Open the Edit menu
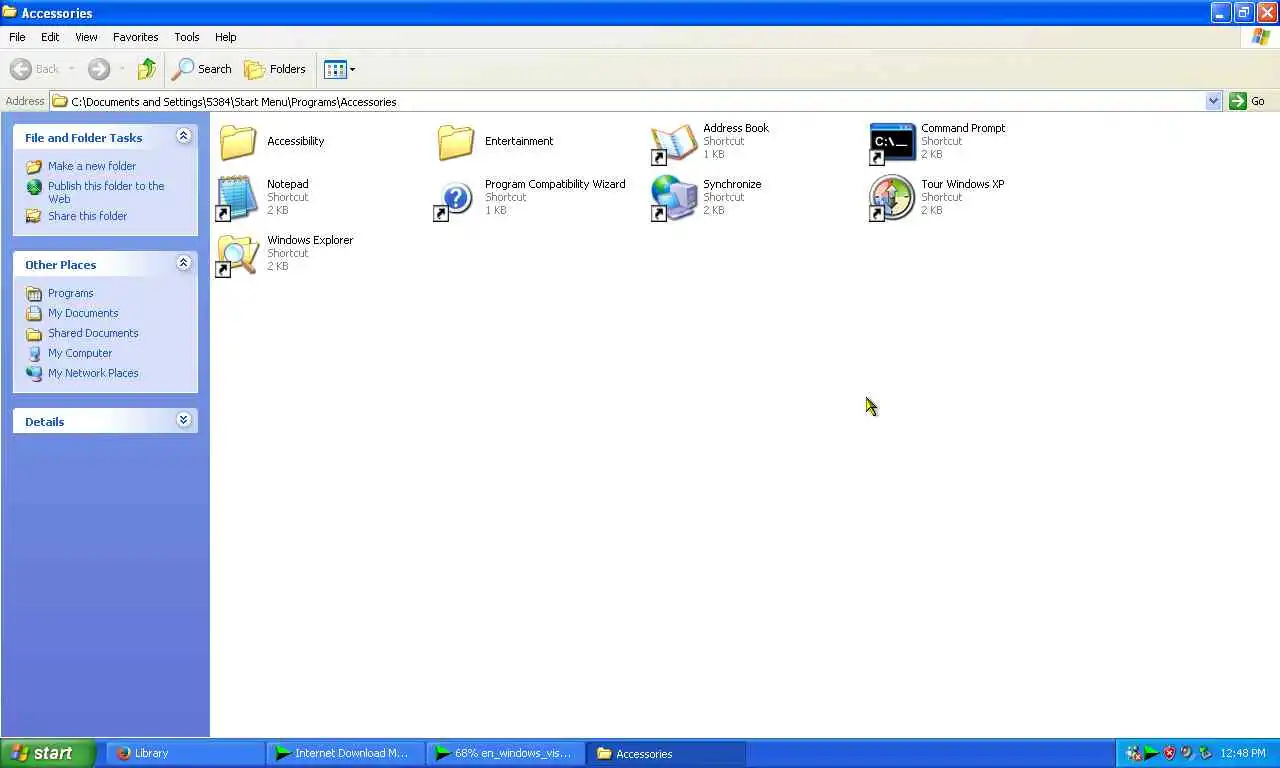This screenshot has width=1280, height=768. [x=50, y=37]
